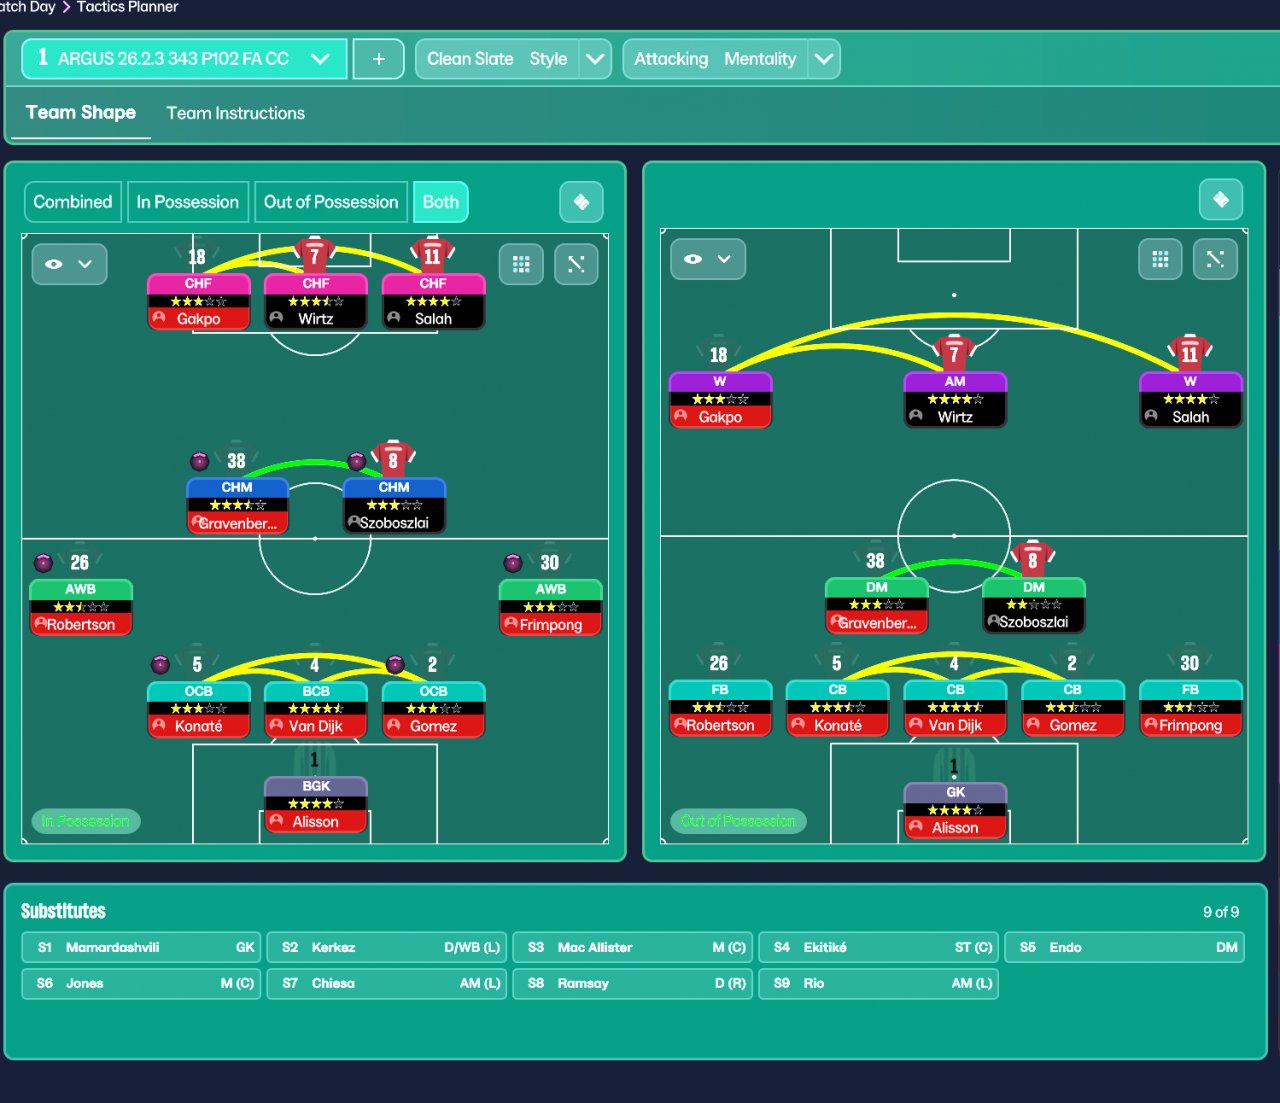Click the number 8 shirt above Szoboszlai's DM card
Viewport: 1280px width, 1103px height.
1033,559
